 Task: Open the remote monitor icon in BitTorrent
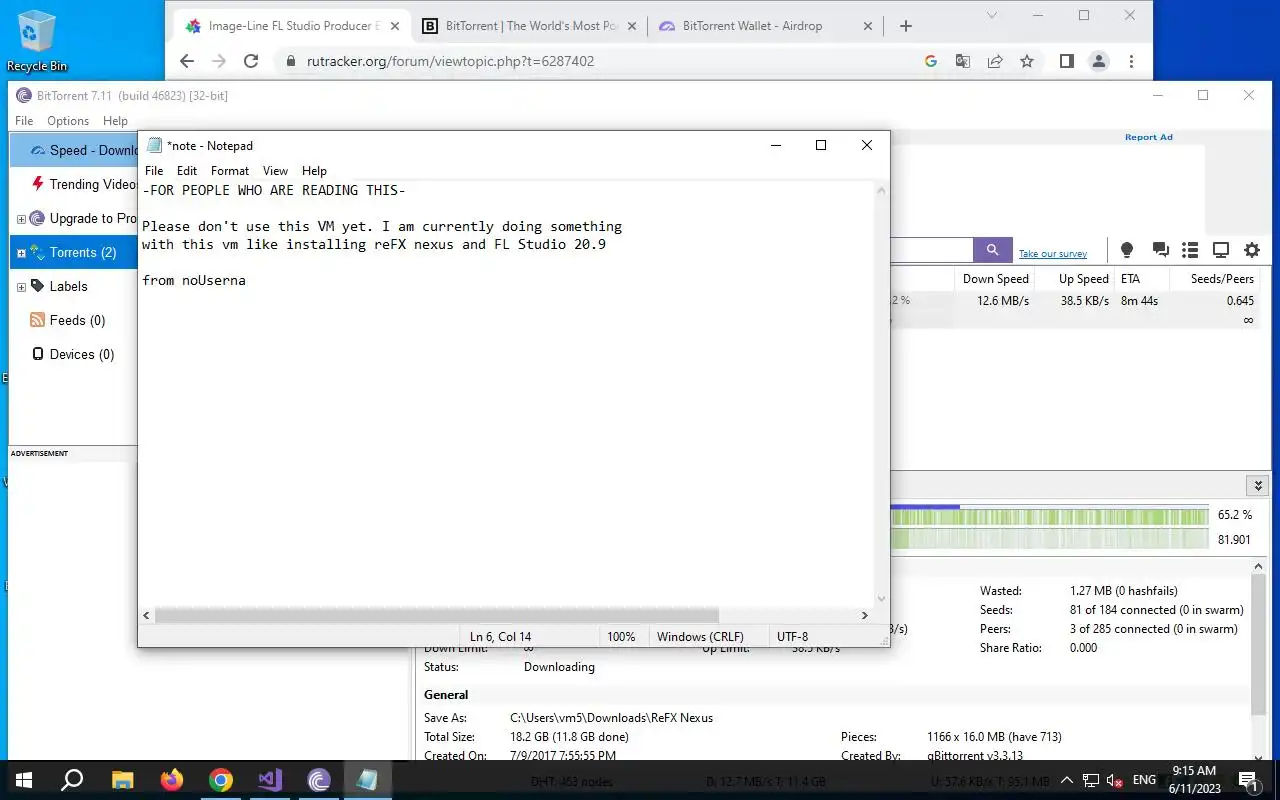click(1221, 250)
